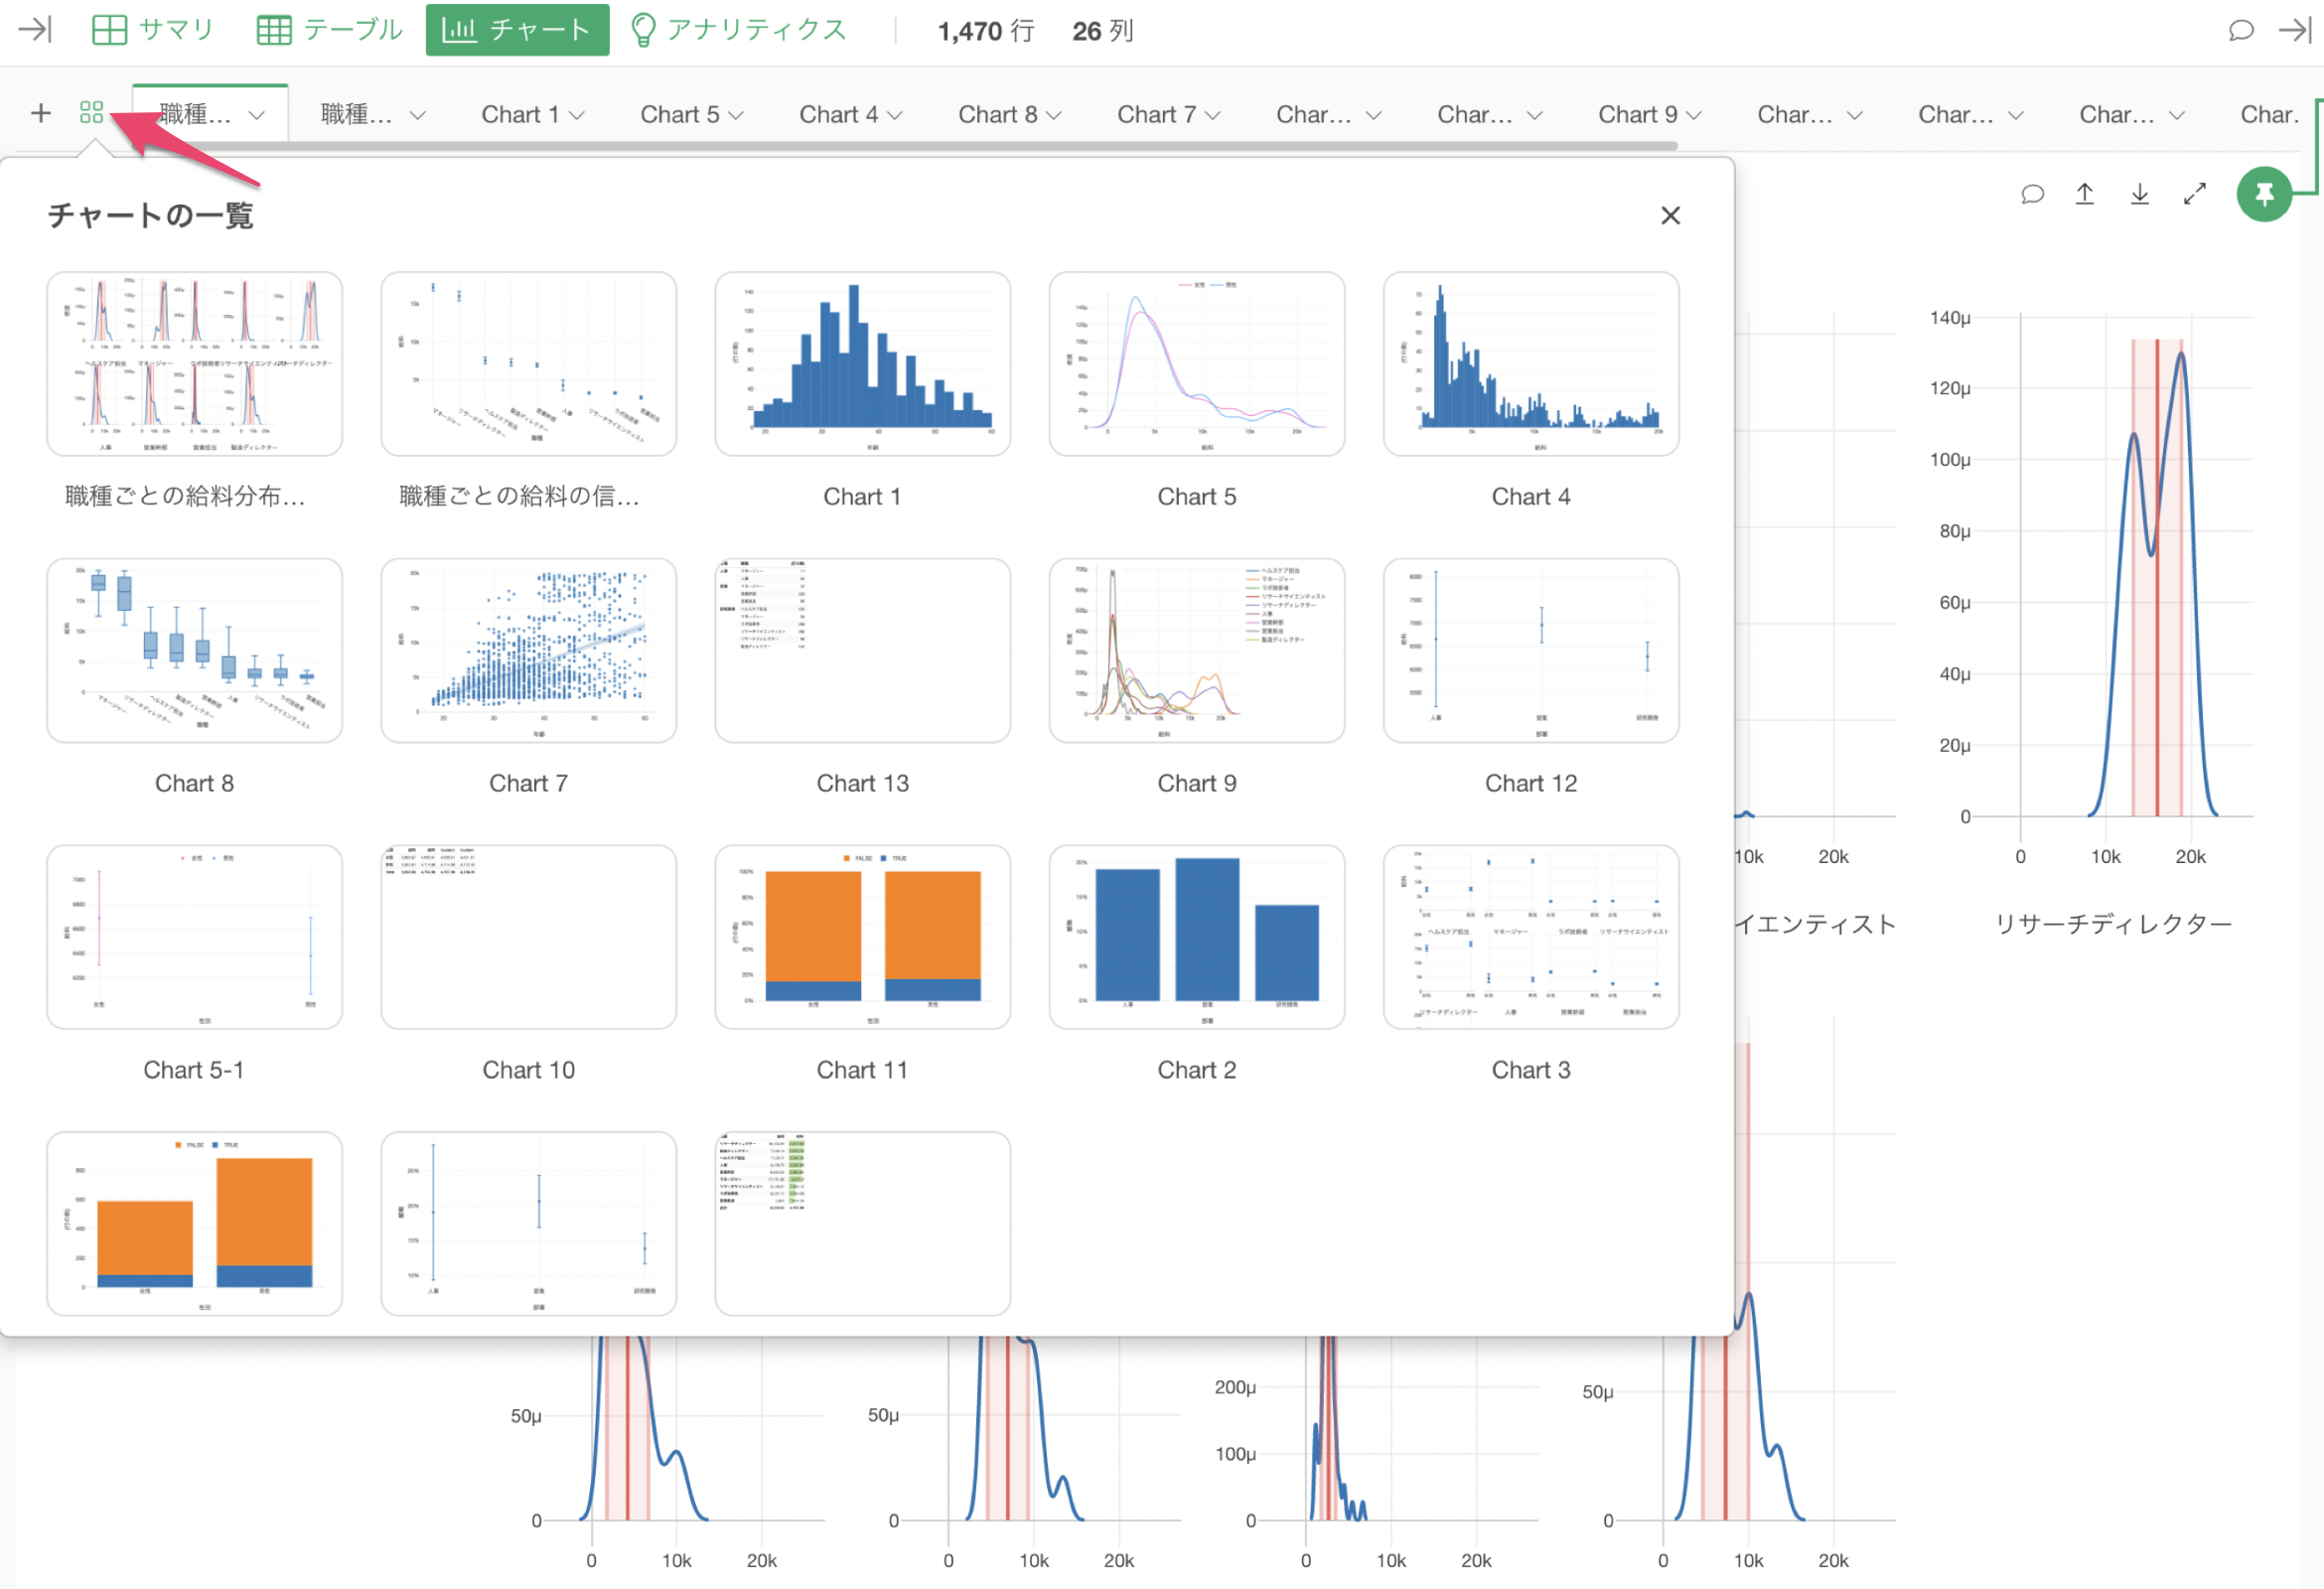Close the チャートの一覧 popup
The height and width of the screenshot is (1589, 2324).
coord(1670,215)
